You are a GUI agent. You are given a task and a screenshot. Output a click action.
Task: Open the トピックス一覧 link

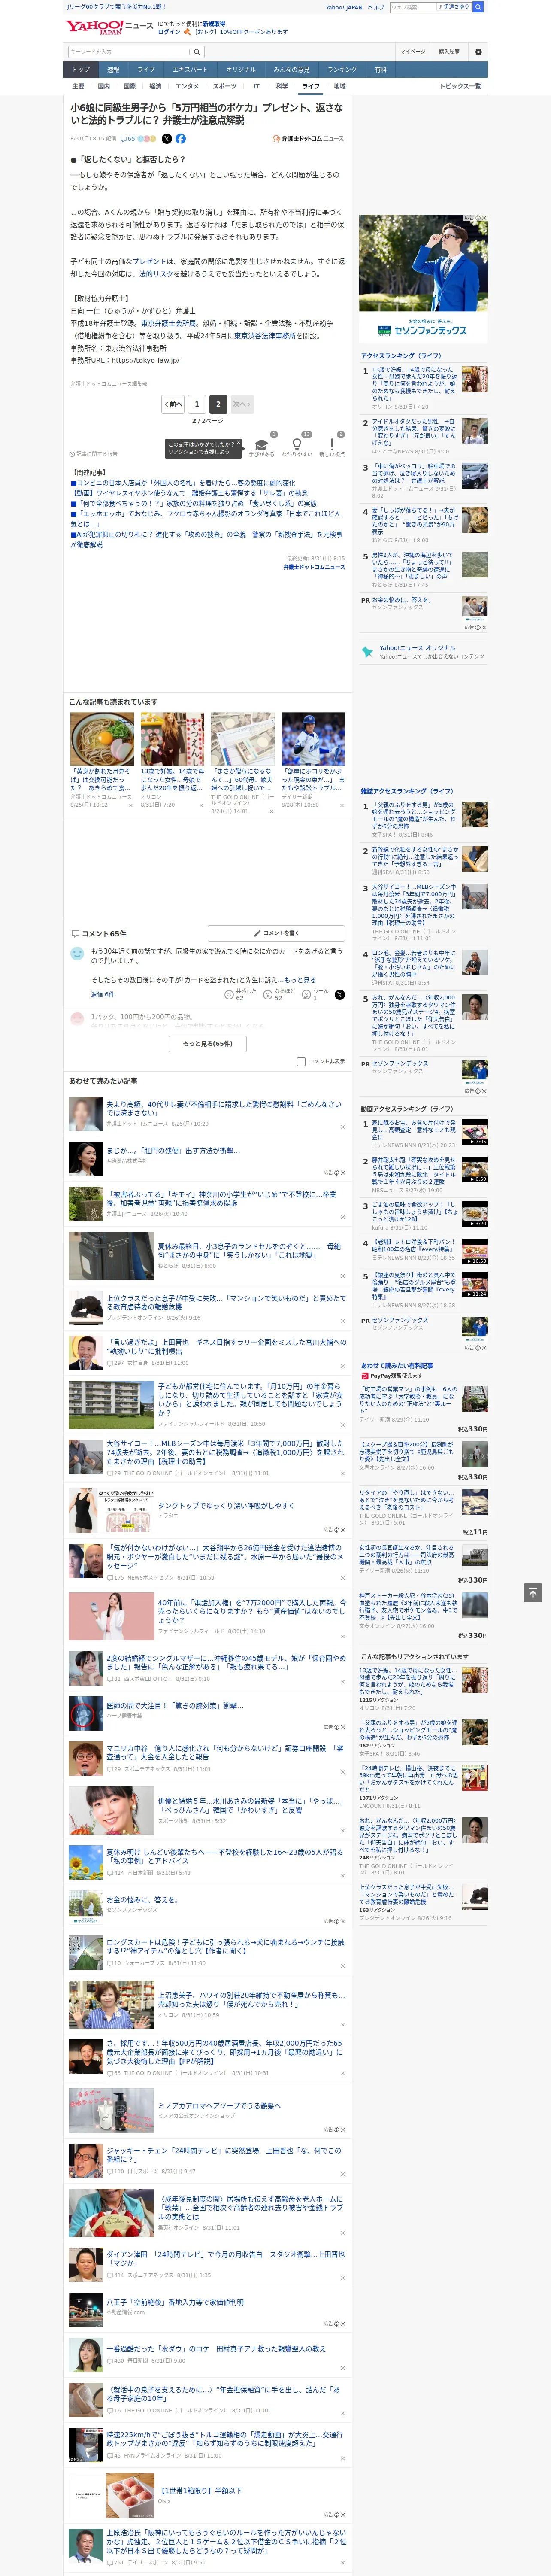[x=460, y=87]
